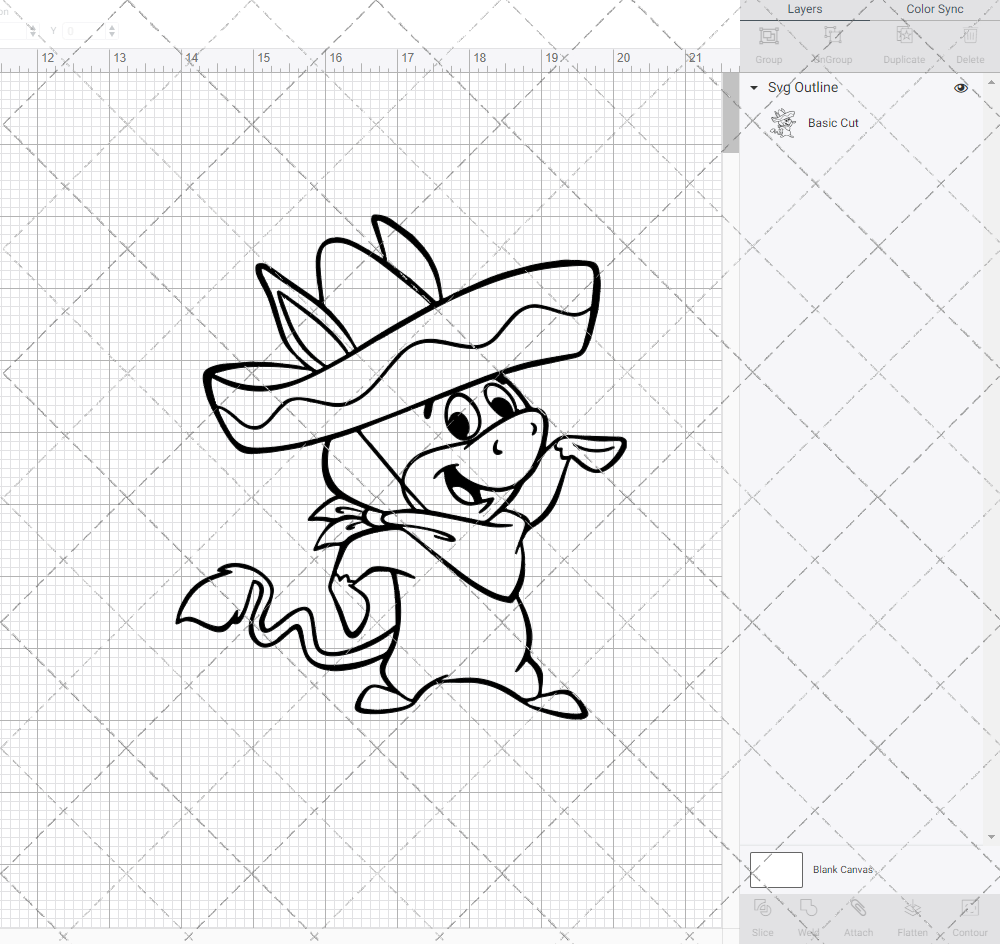Hide the Svg Outline layer

[x=960, y=88]
